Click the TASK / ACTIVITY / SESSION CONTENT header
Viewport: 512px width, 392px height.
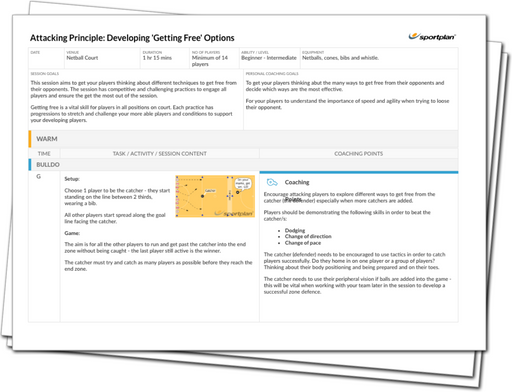click(x=160, y=154)
